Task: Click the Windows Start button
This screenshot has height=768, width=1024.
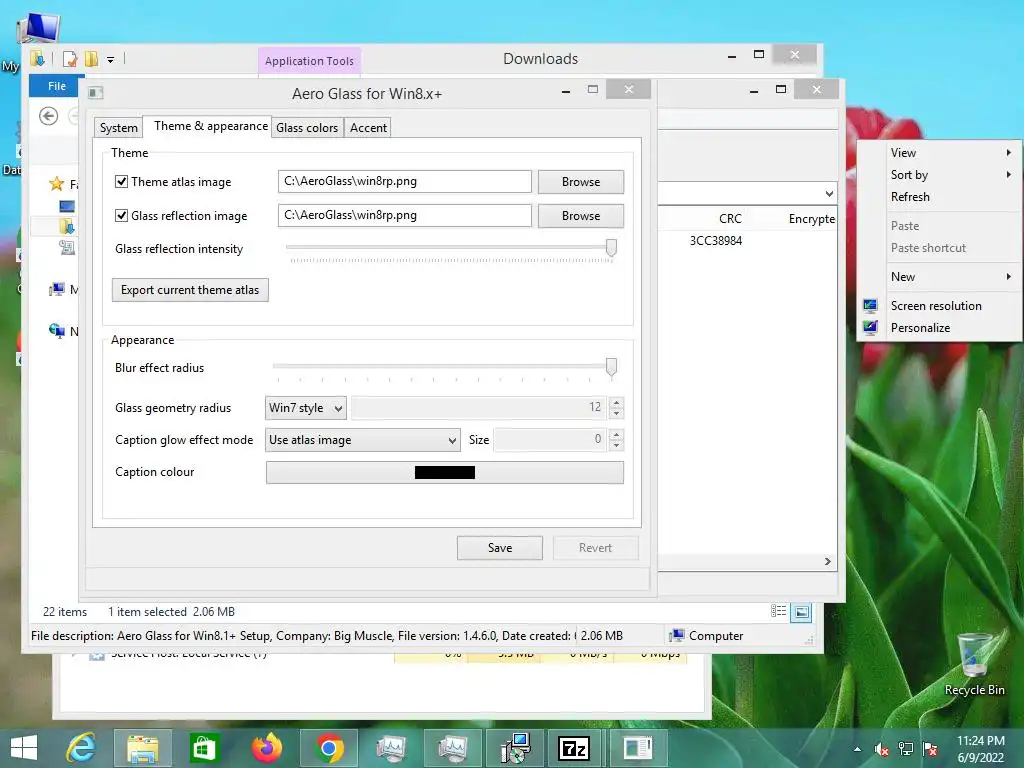Action: [24, 748]
